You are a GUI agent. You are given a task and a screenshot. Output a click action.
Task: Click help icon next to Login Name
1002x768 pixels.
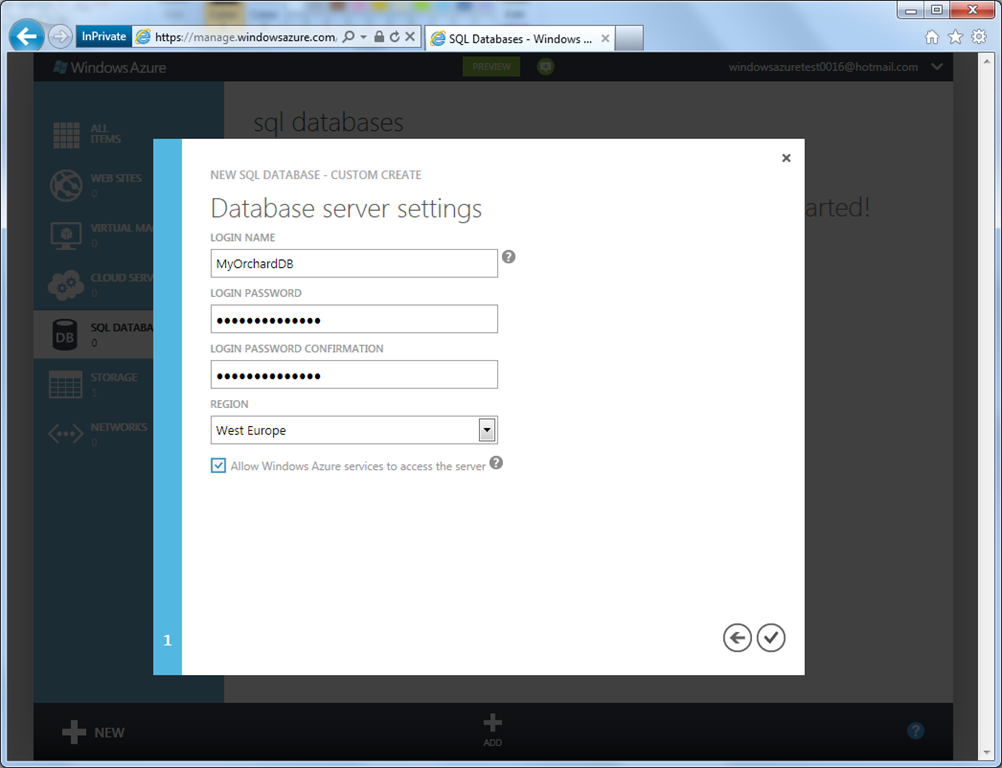(508, 257)
